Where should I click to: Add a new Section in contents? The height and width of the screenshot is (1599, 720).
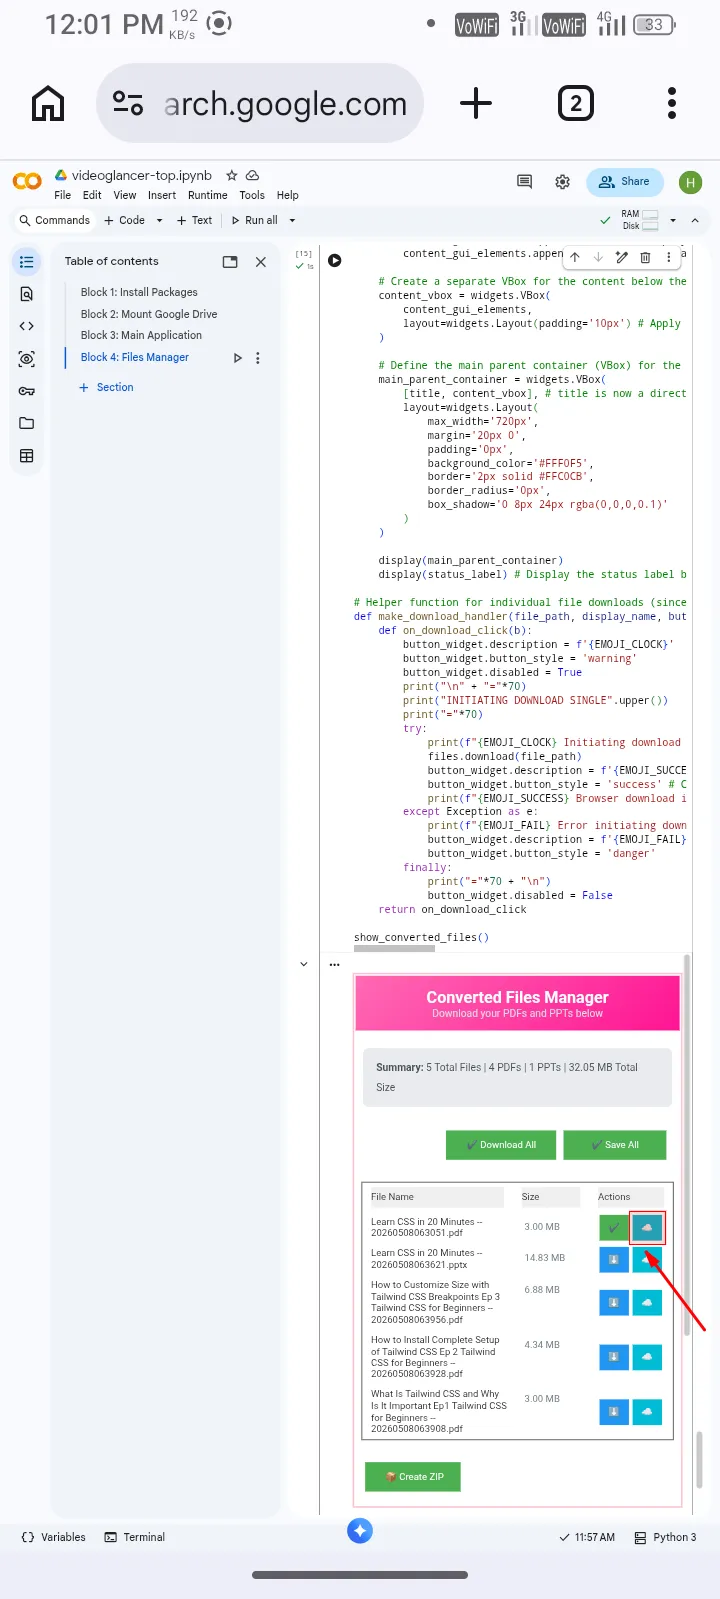pyautogui.click(x=106, y=387)
